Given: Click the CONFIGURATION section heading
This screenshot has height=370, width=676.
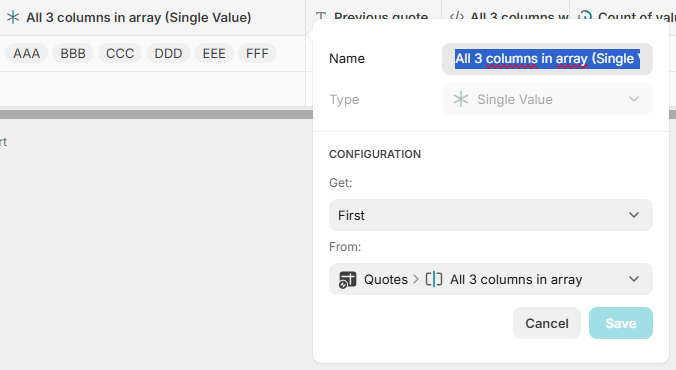Looking at the screenshot, I should tap(375, 154).
